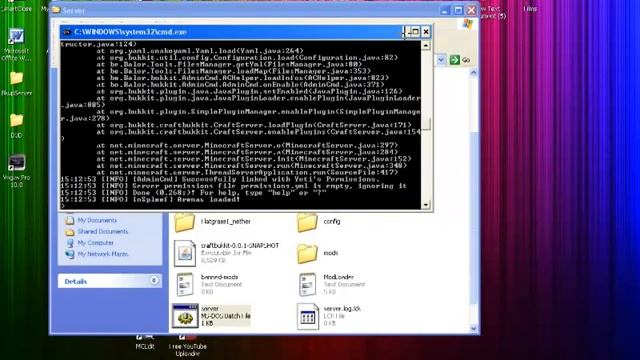Screen dimensions: 640x360
Task: Click the Go arrow in address bar
Action: click(x=454, y=60)
